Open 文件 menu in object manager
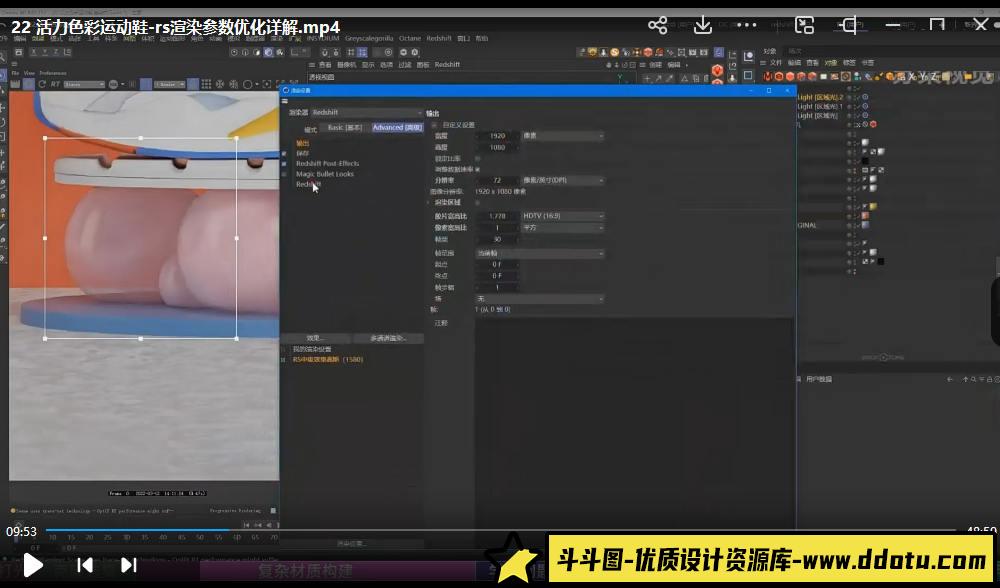The image size is (1000, 588). (x=776, y=62)
